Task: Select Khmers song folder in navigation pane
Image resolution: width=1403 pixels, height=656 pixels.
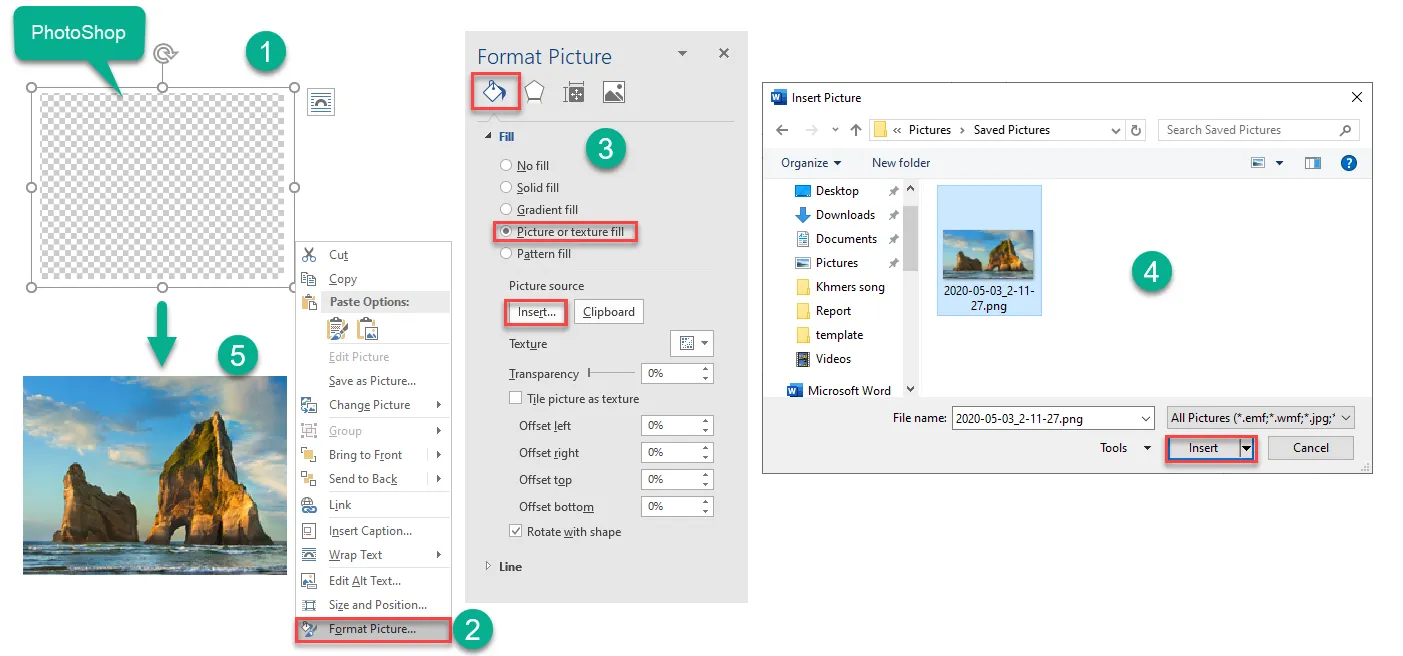Action: (850, 287)
